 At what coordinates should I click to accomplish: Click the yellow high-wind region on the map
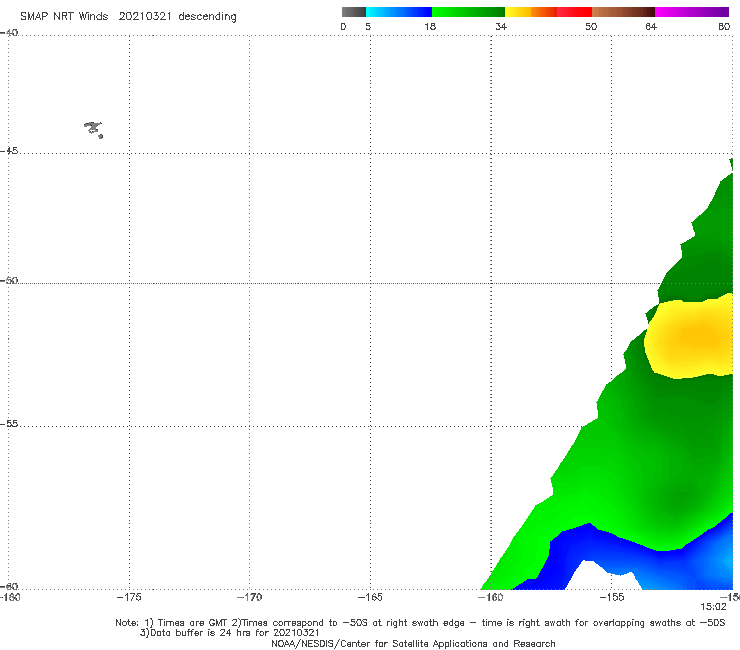(x=689, y=336)
